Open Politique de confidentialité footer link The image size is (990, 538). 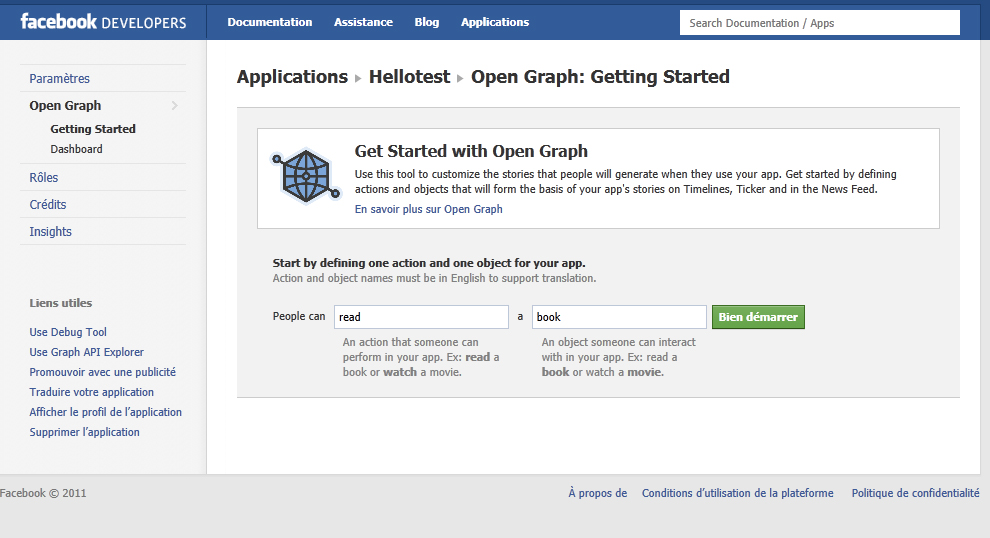tap(915, 493)
